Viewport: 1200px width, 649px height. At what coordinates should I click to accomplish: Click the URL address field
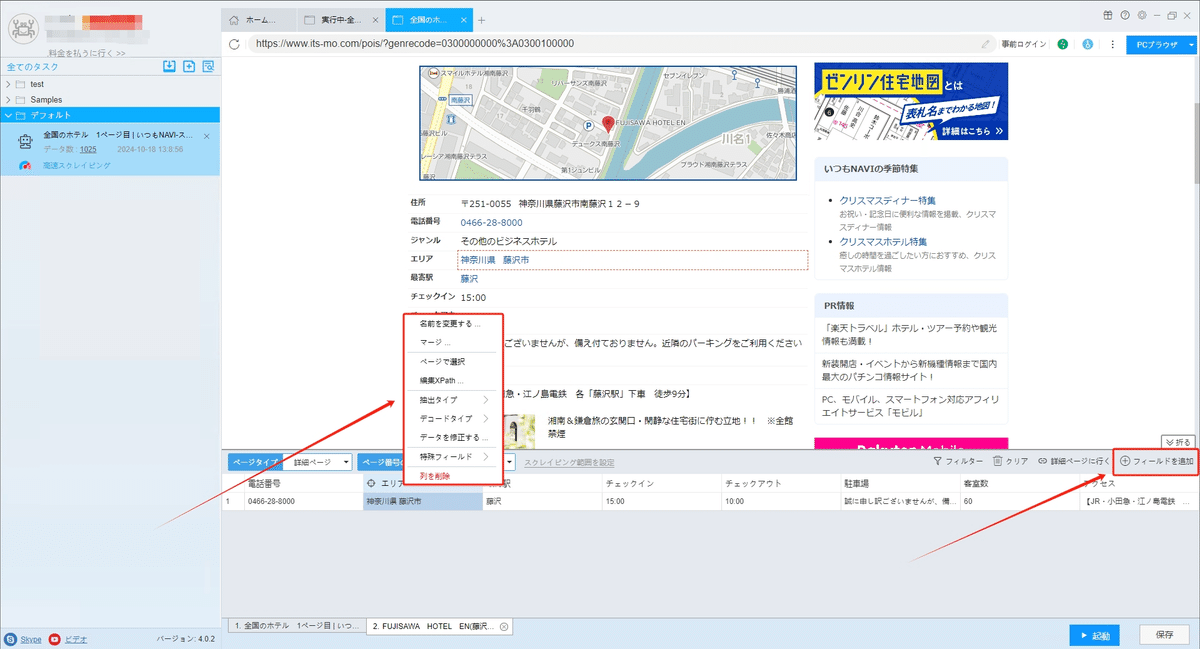pos(610,44)
